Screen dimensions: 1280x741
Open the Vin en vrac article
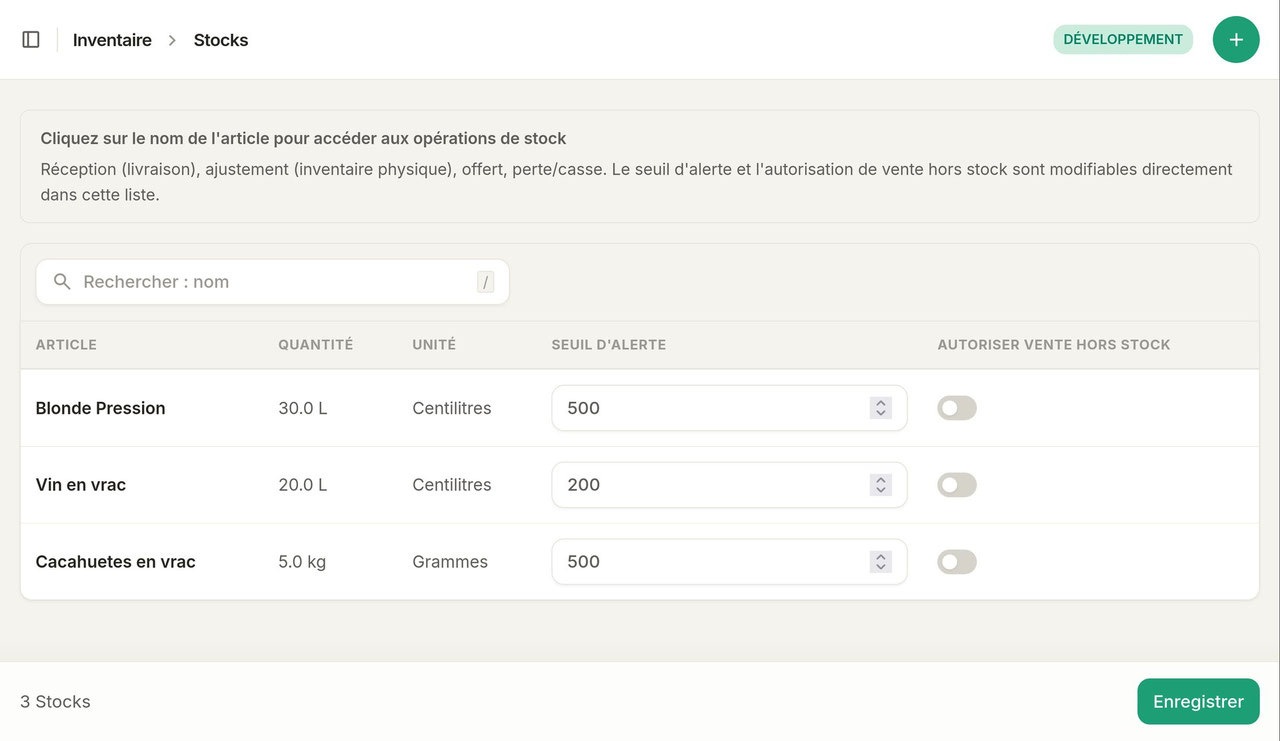[81, 485]
